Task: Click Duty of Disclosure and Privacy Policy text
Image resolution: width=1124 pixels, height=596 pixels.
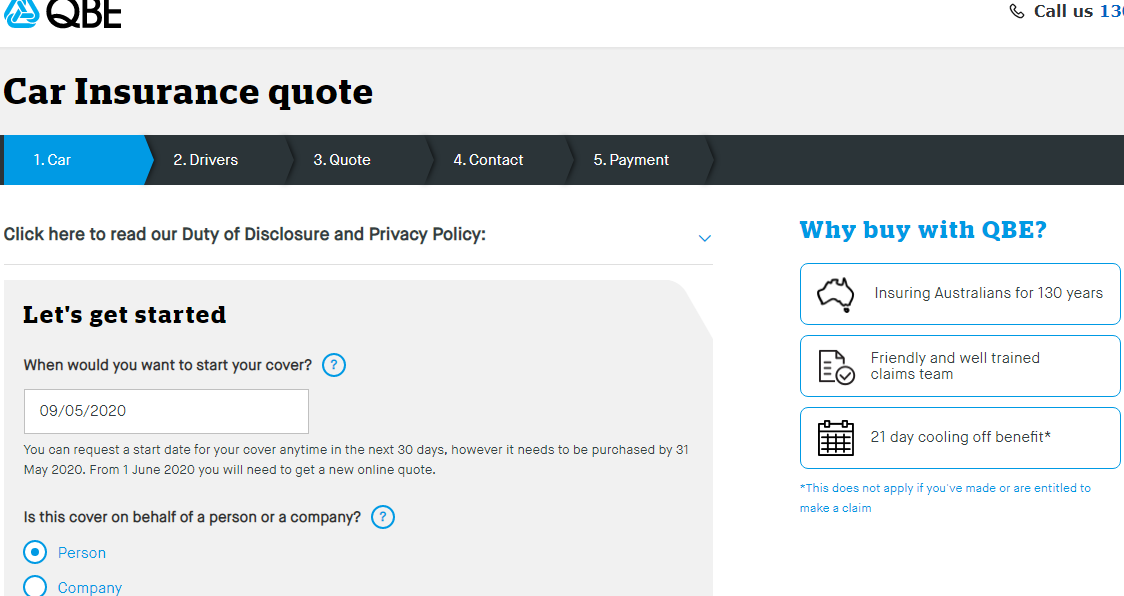Action: 244,235
